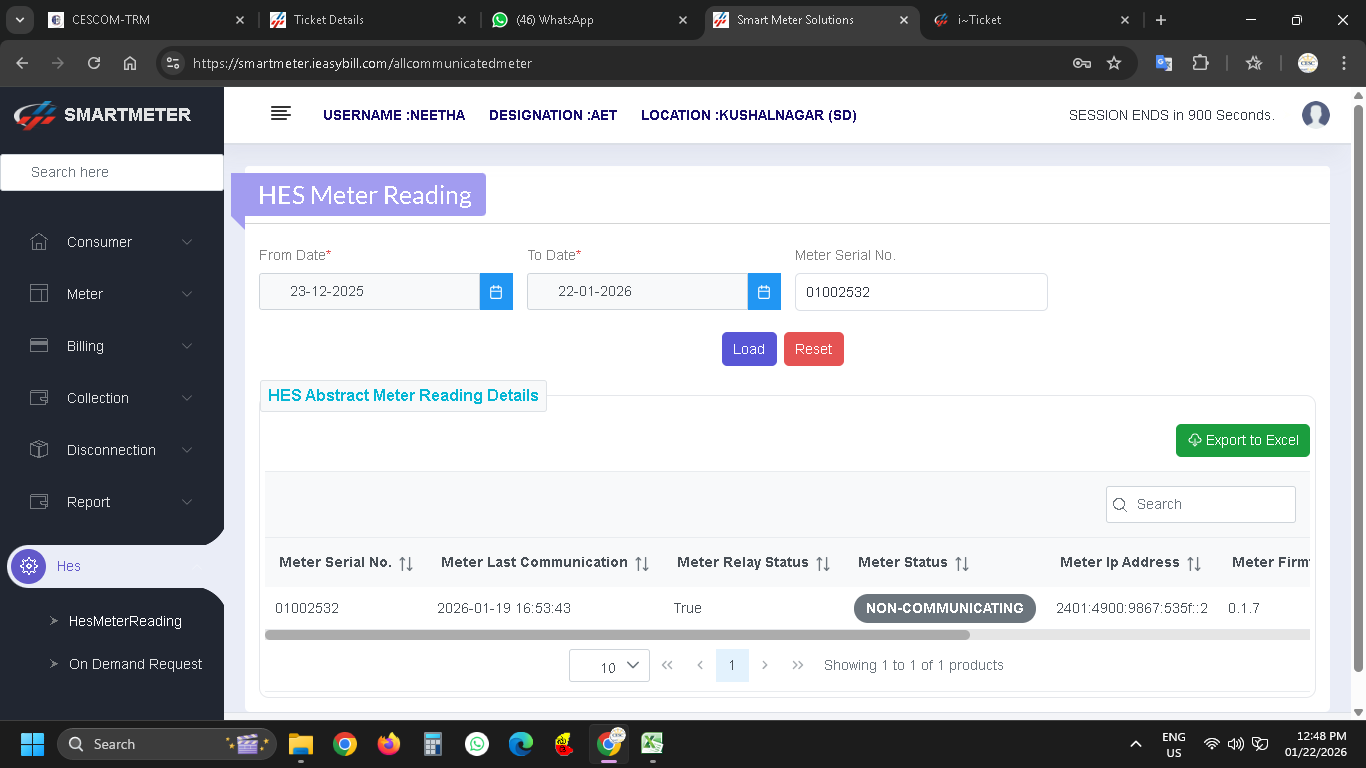Click the user profile avatar icon
The height and width of the screenshot is (768, 1366).
click(x=1315, y=115)
